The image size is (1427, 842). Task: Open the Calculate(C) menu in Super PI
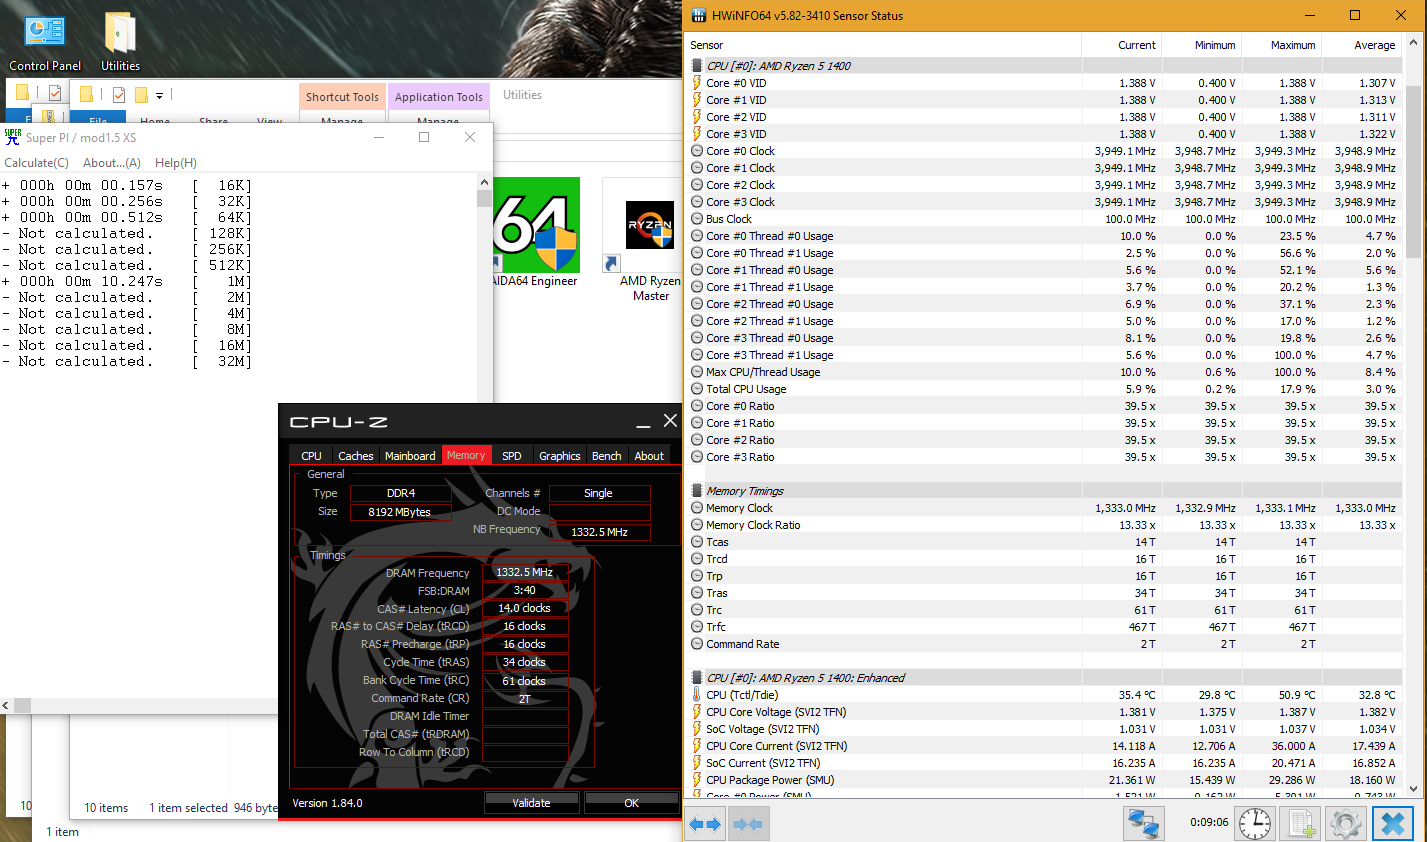[x=37, y=163]
